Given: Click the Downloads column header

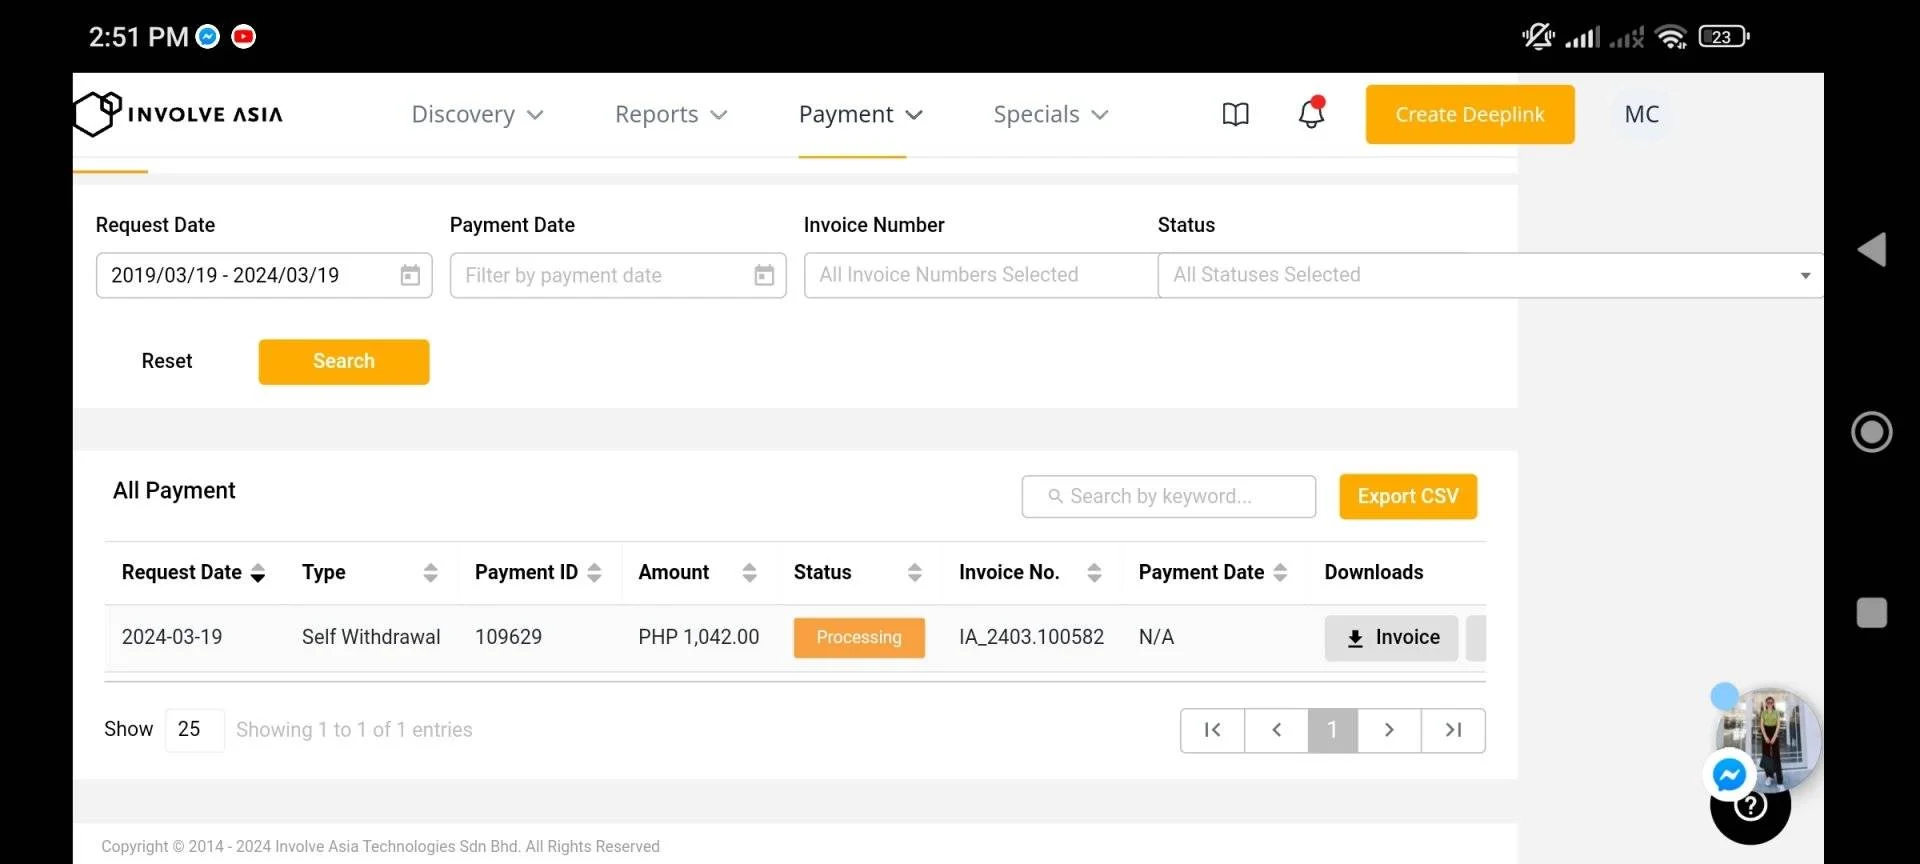Looking at the screenshot, I should click(x=1373, y=572).
